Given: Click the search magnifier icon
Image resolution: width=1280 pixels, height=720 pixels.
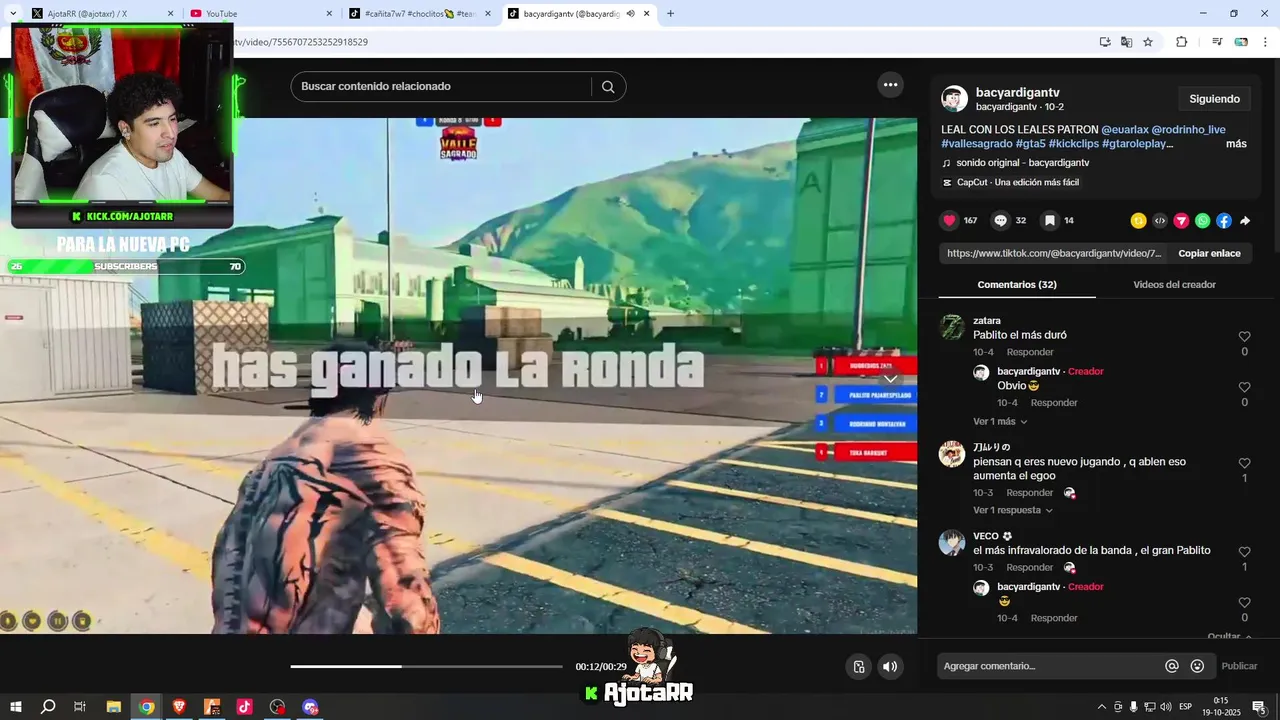Looking at the screenshot, I should click(608, 87).
